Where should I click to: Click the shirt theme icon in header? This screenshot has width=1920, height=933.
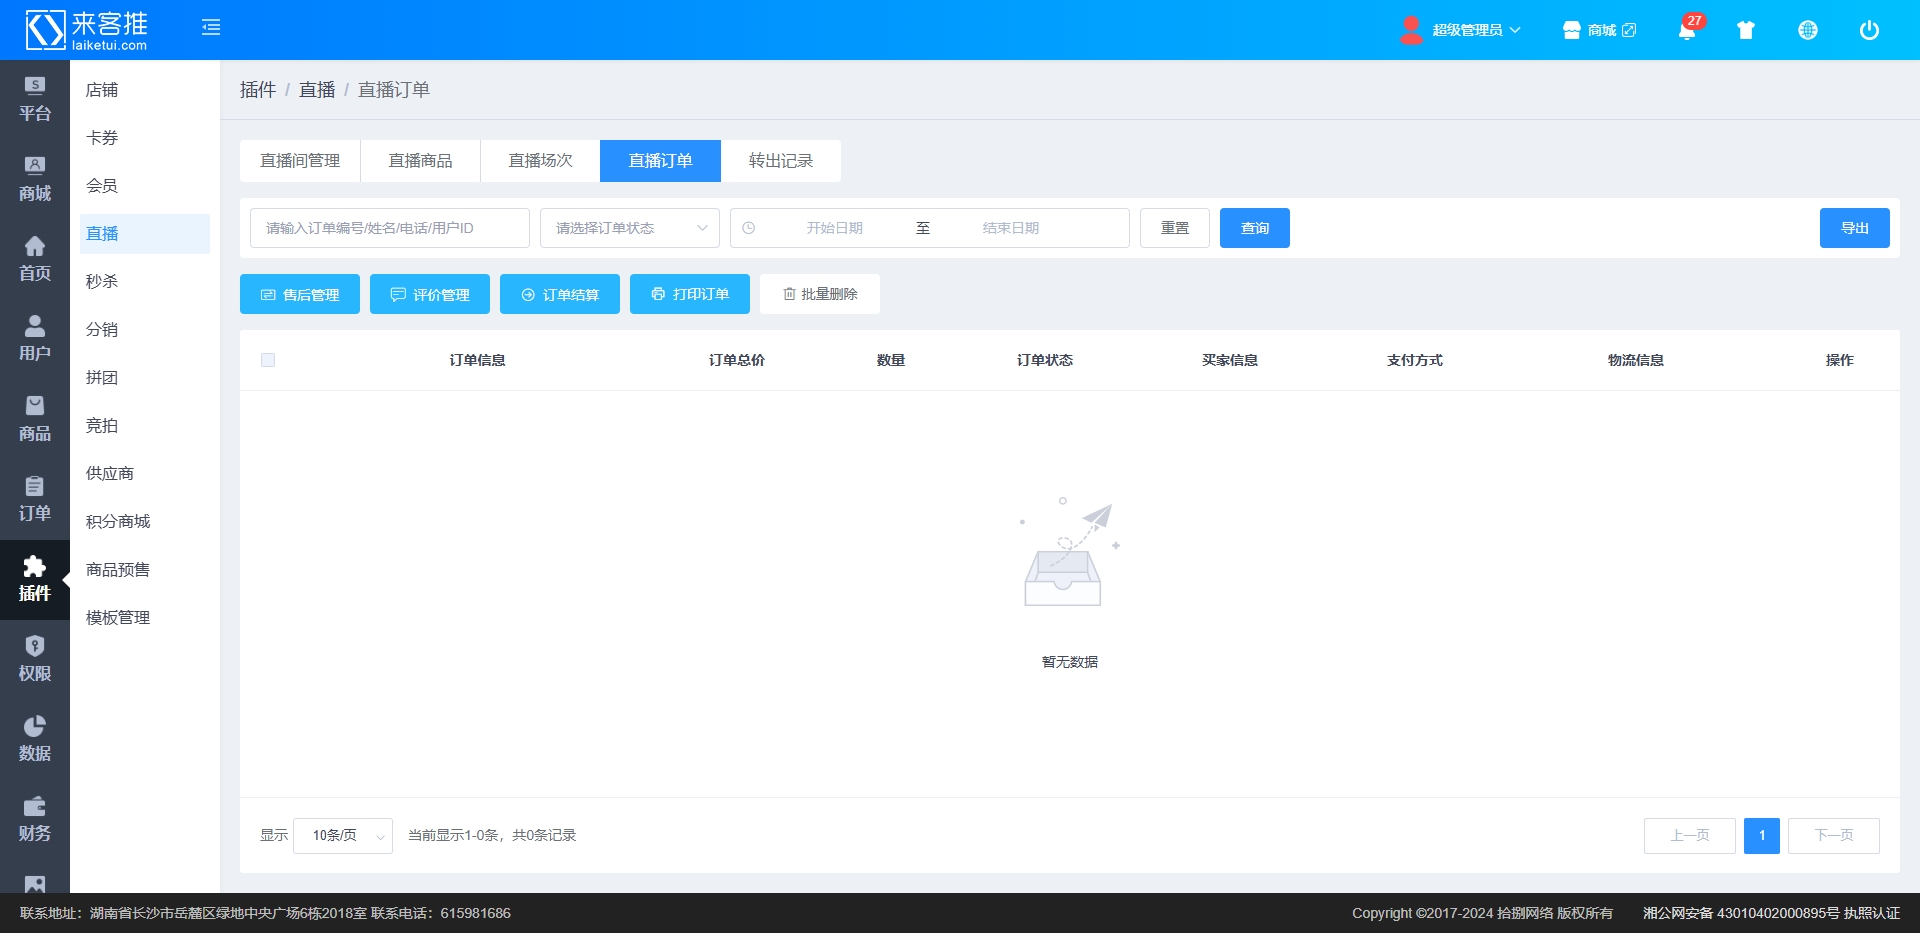click(x=1746, y=30)
